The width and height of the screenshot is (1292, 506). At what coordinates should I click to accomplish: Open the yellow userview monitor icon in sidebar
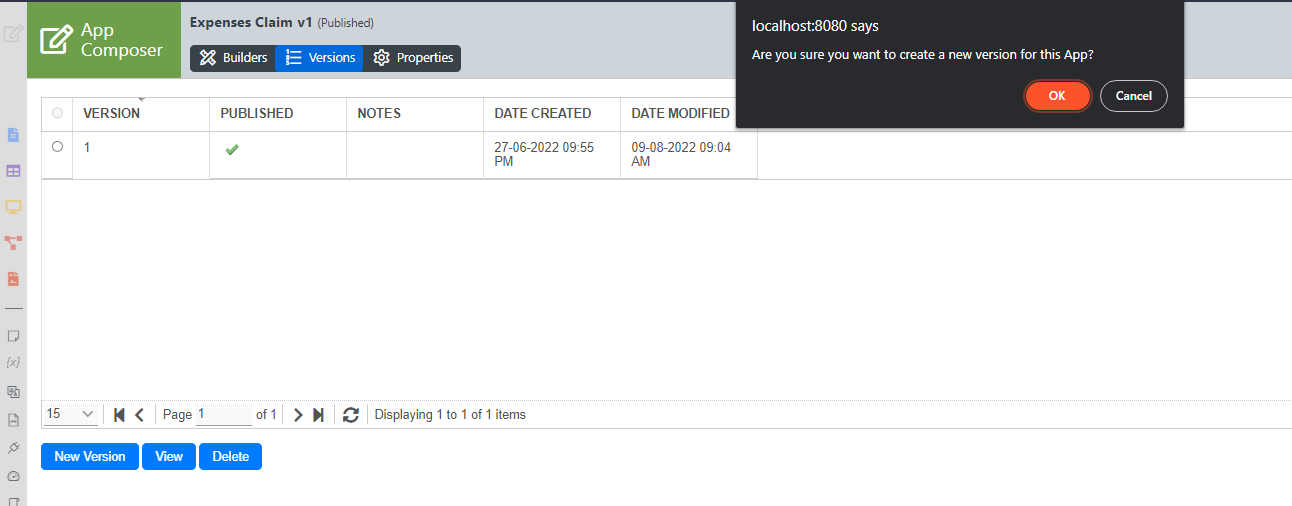pos(14,207)
